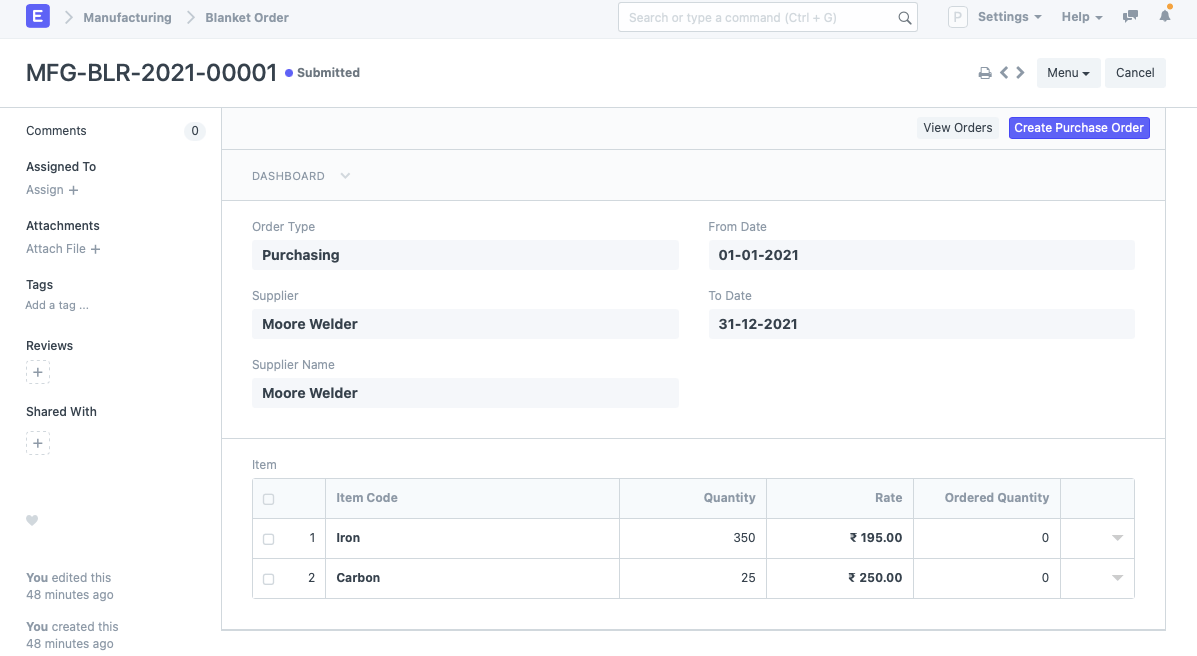Focus the search command bar
The image size is (1197, 656).
point(760,18)
